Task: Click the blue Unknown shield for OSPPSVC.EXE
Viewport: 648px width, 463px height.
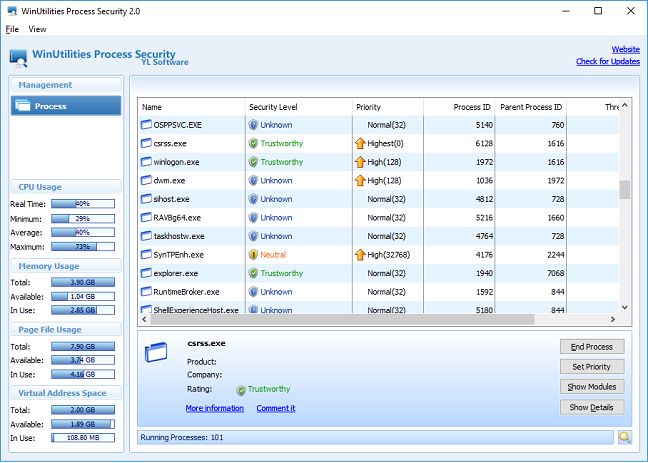Action: click(253, 125)
